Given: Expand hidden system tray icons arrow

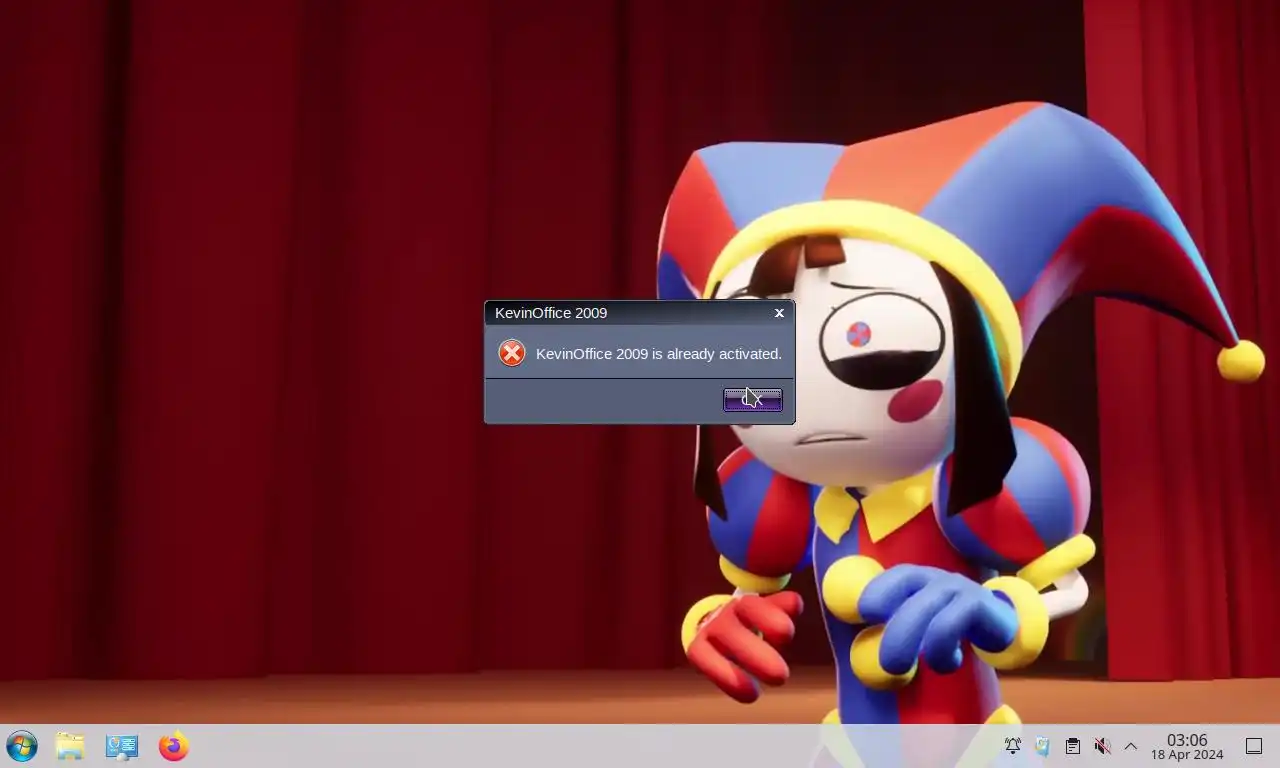Looking at the screenshot, I should [1131, 746].
